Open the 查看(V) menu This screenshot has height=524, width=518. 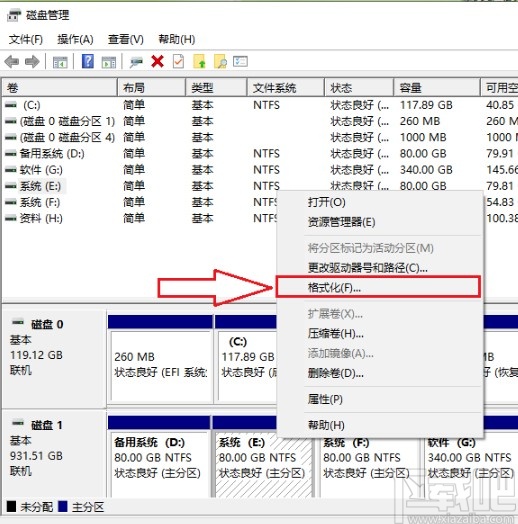pos(126,39)
